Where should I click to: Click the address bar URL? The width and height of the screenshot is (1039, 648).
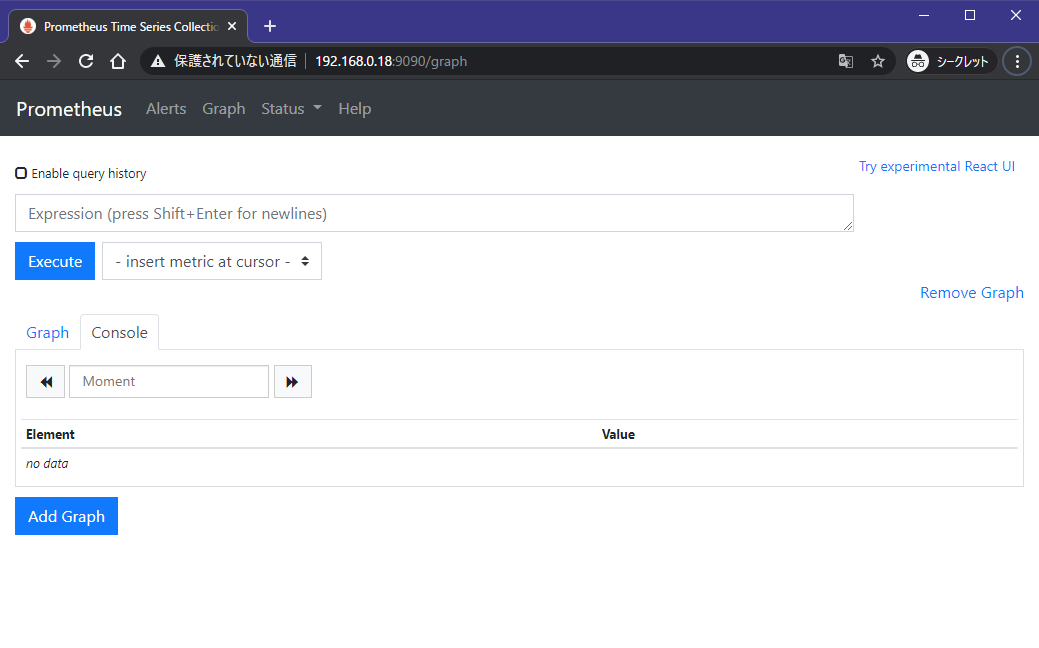point(391,62)
